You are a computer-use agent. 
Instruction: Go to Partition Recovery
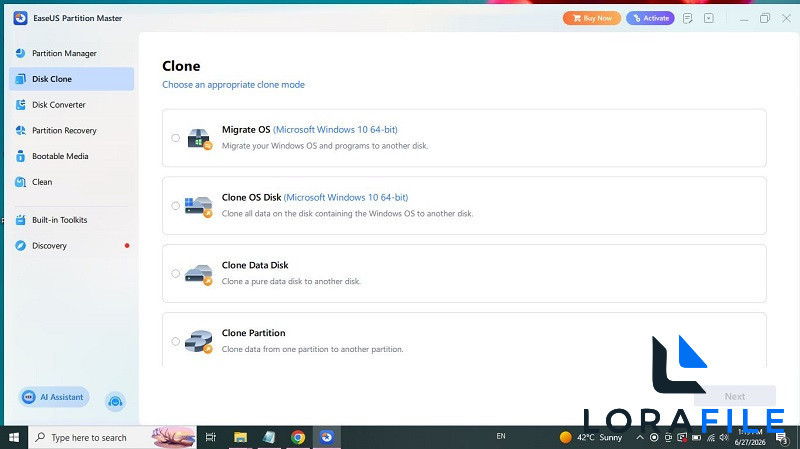tap(71, 131)
